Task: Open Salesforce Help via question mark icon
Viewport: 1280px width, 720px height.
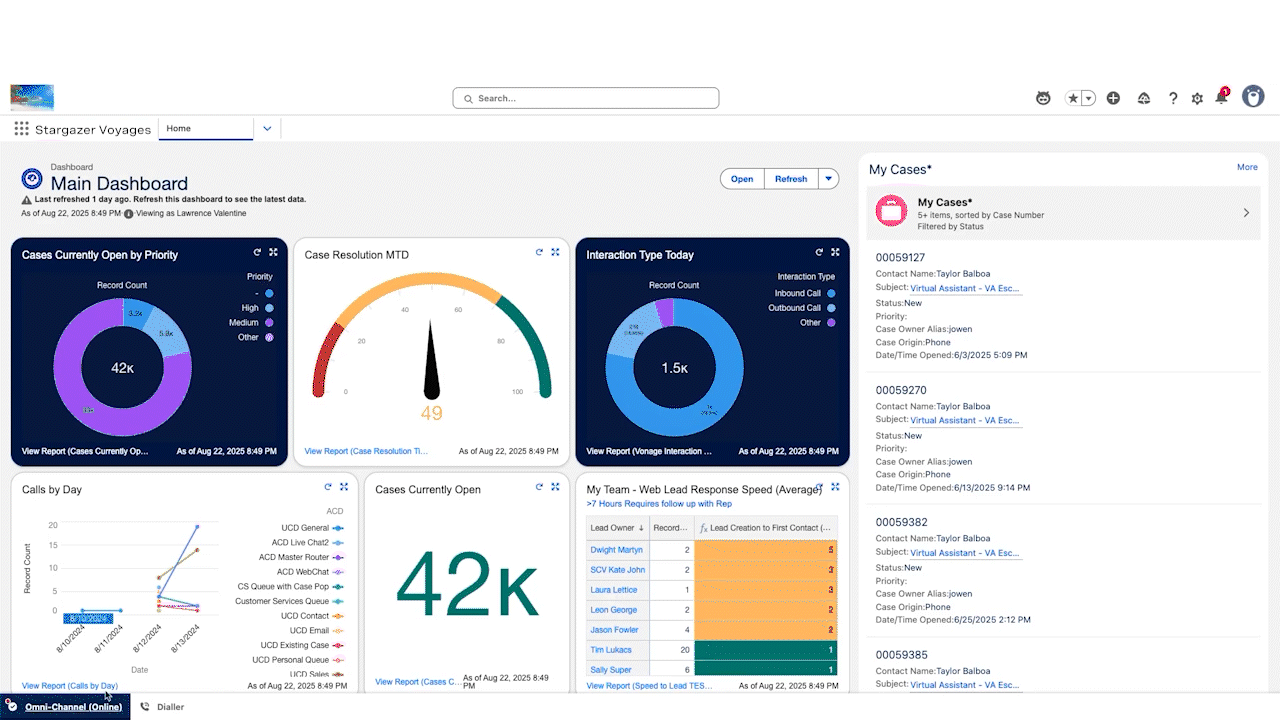Action: (x=1173, y=97)
